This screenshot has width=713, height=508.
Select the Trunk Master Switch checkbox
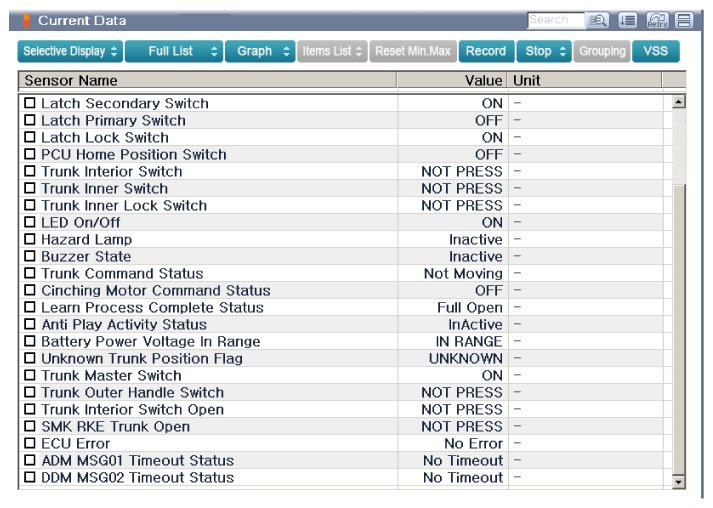(x=29, y=376)
